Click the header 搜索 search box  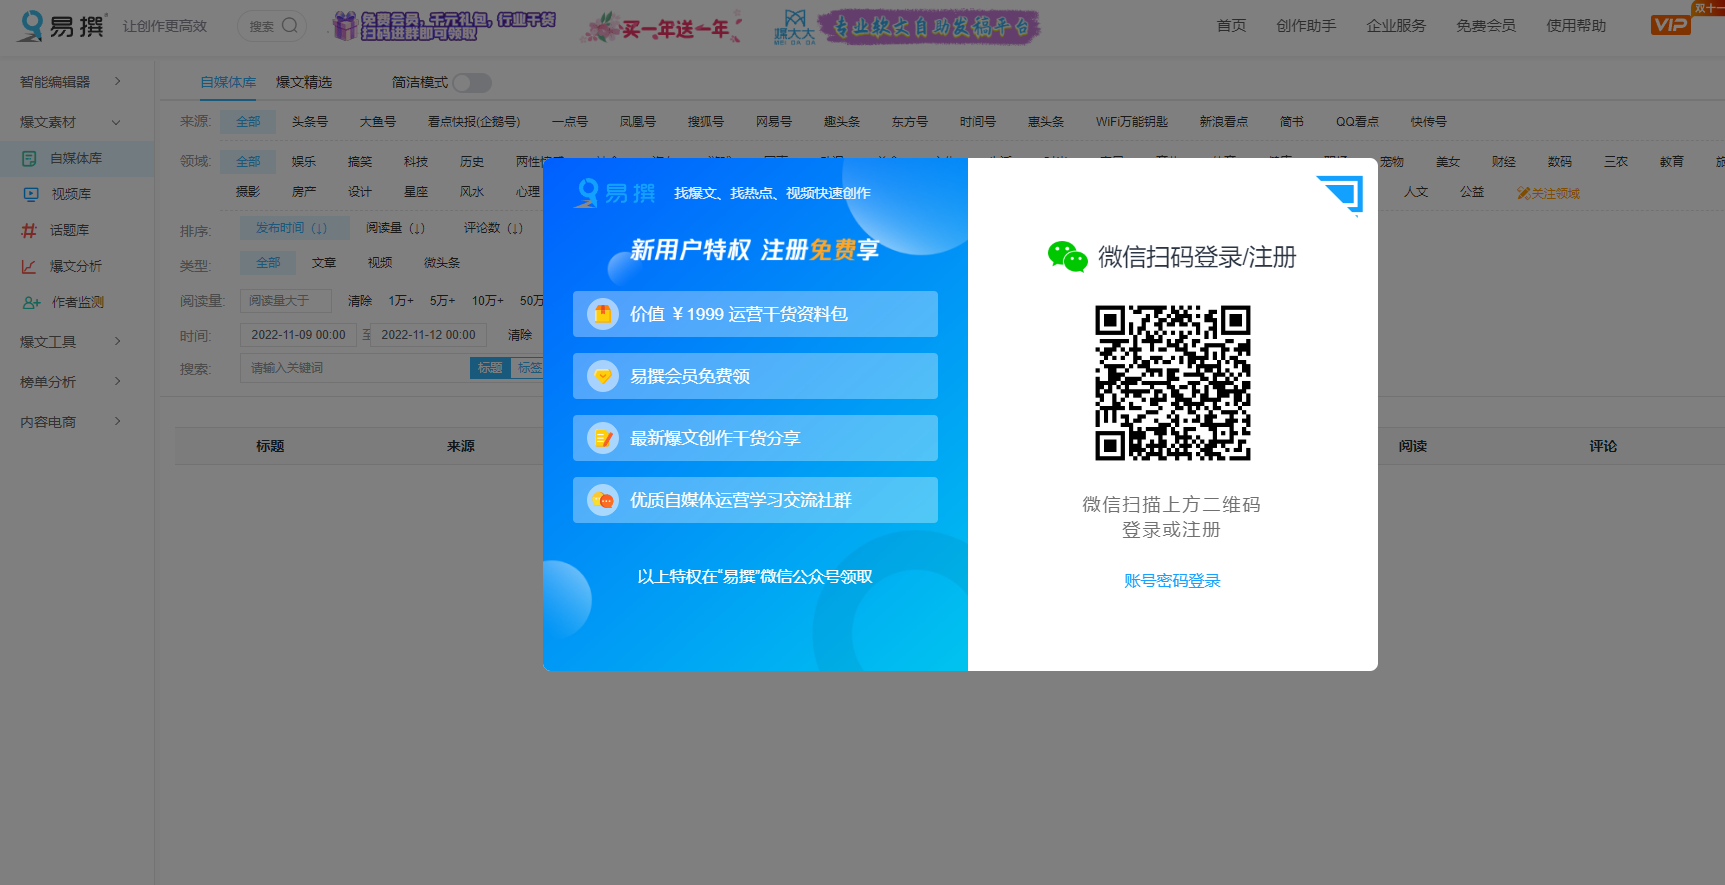pos(272,26)
